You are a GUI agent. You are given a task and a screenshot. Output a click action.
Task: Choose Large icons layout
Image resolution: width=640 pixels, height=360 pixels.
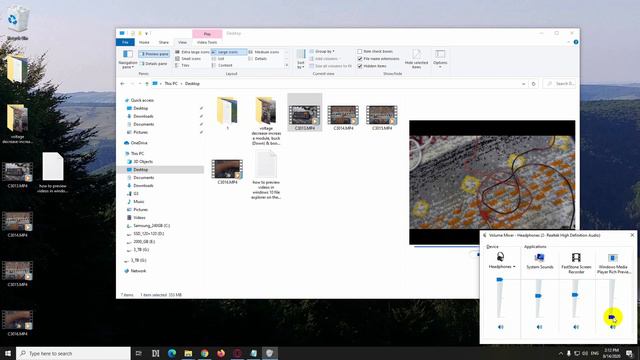tap(229, 52)
